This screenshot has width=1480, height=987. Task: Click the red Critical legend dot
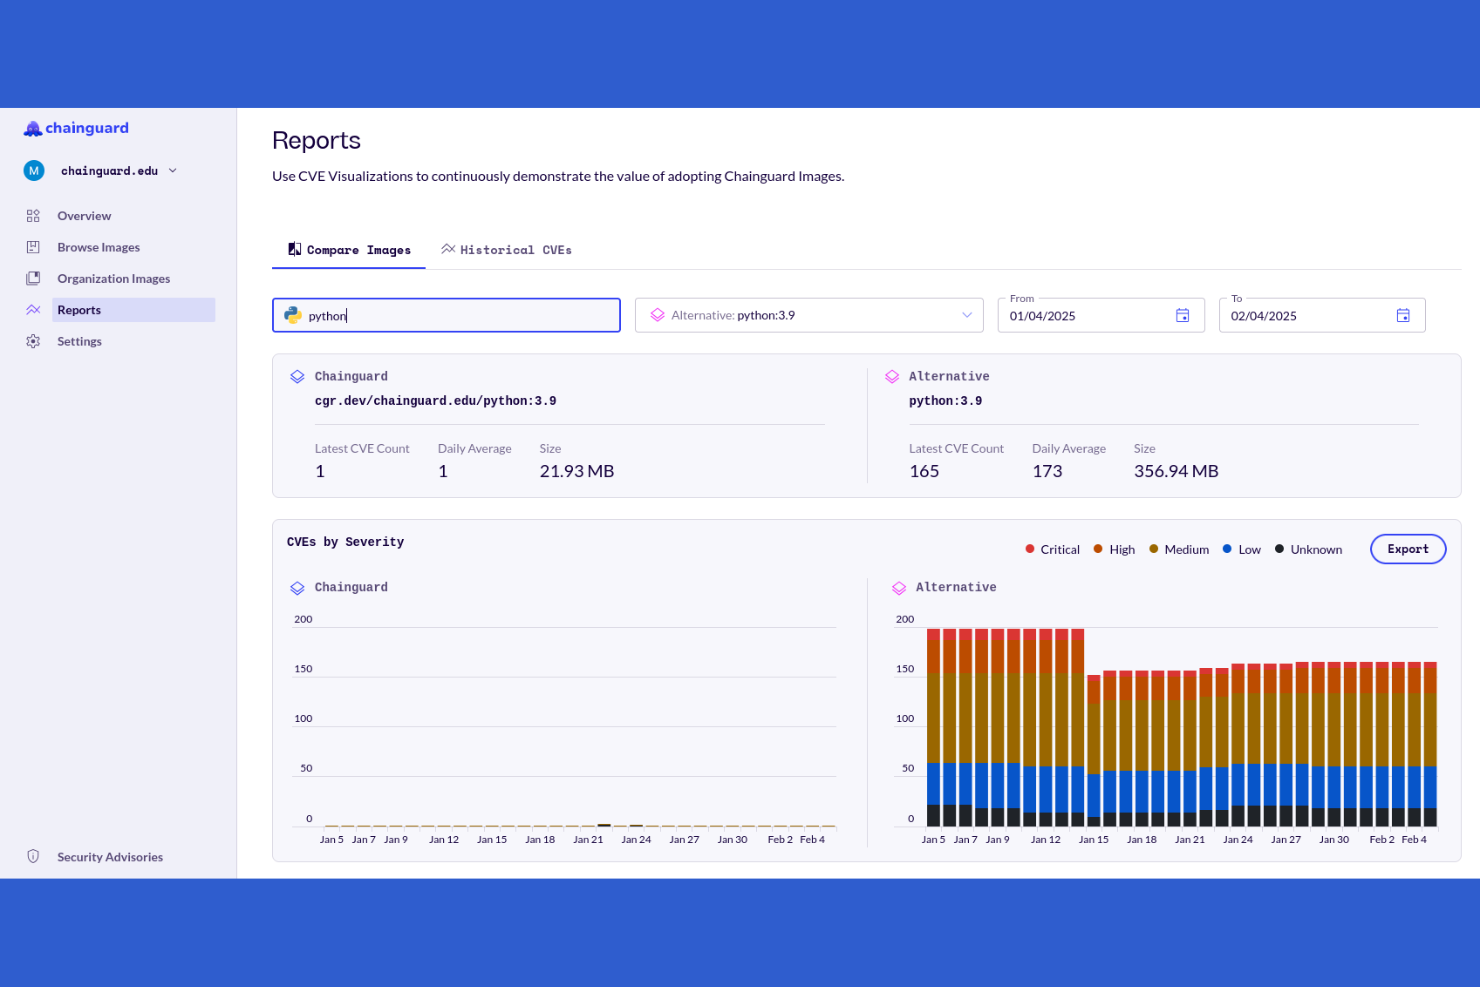tap(1030, 549)
